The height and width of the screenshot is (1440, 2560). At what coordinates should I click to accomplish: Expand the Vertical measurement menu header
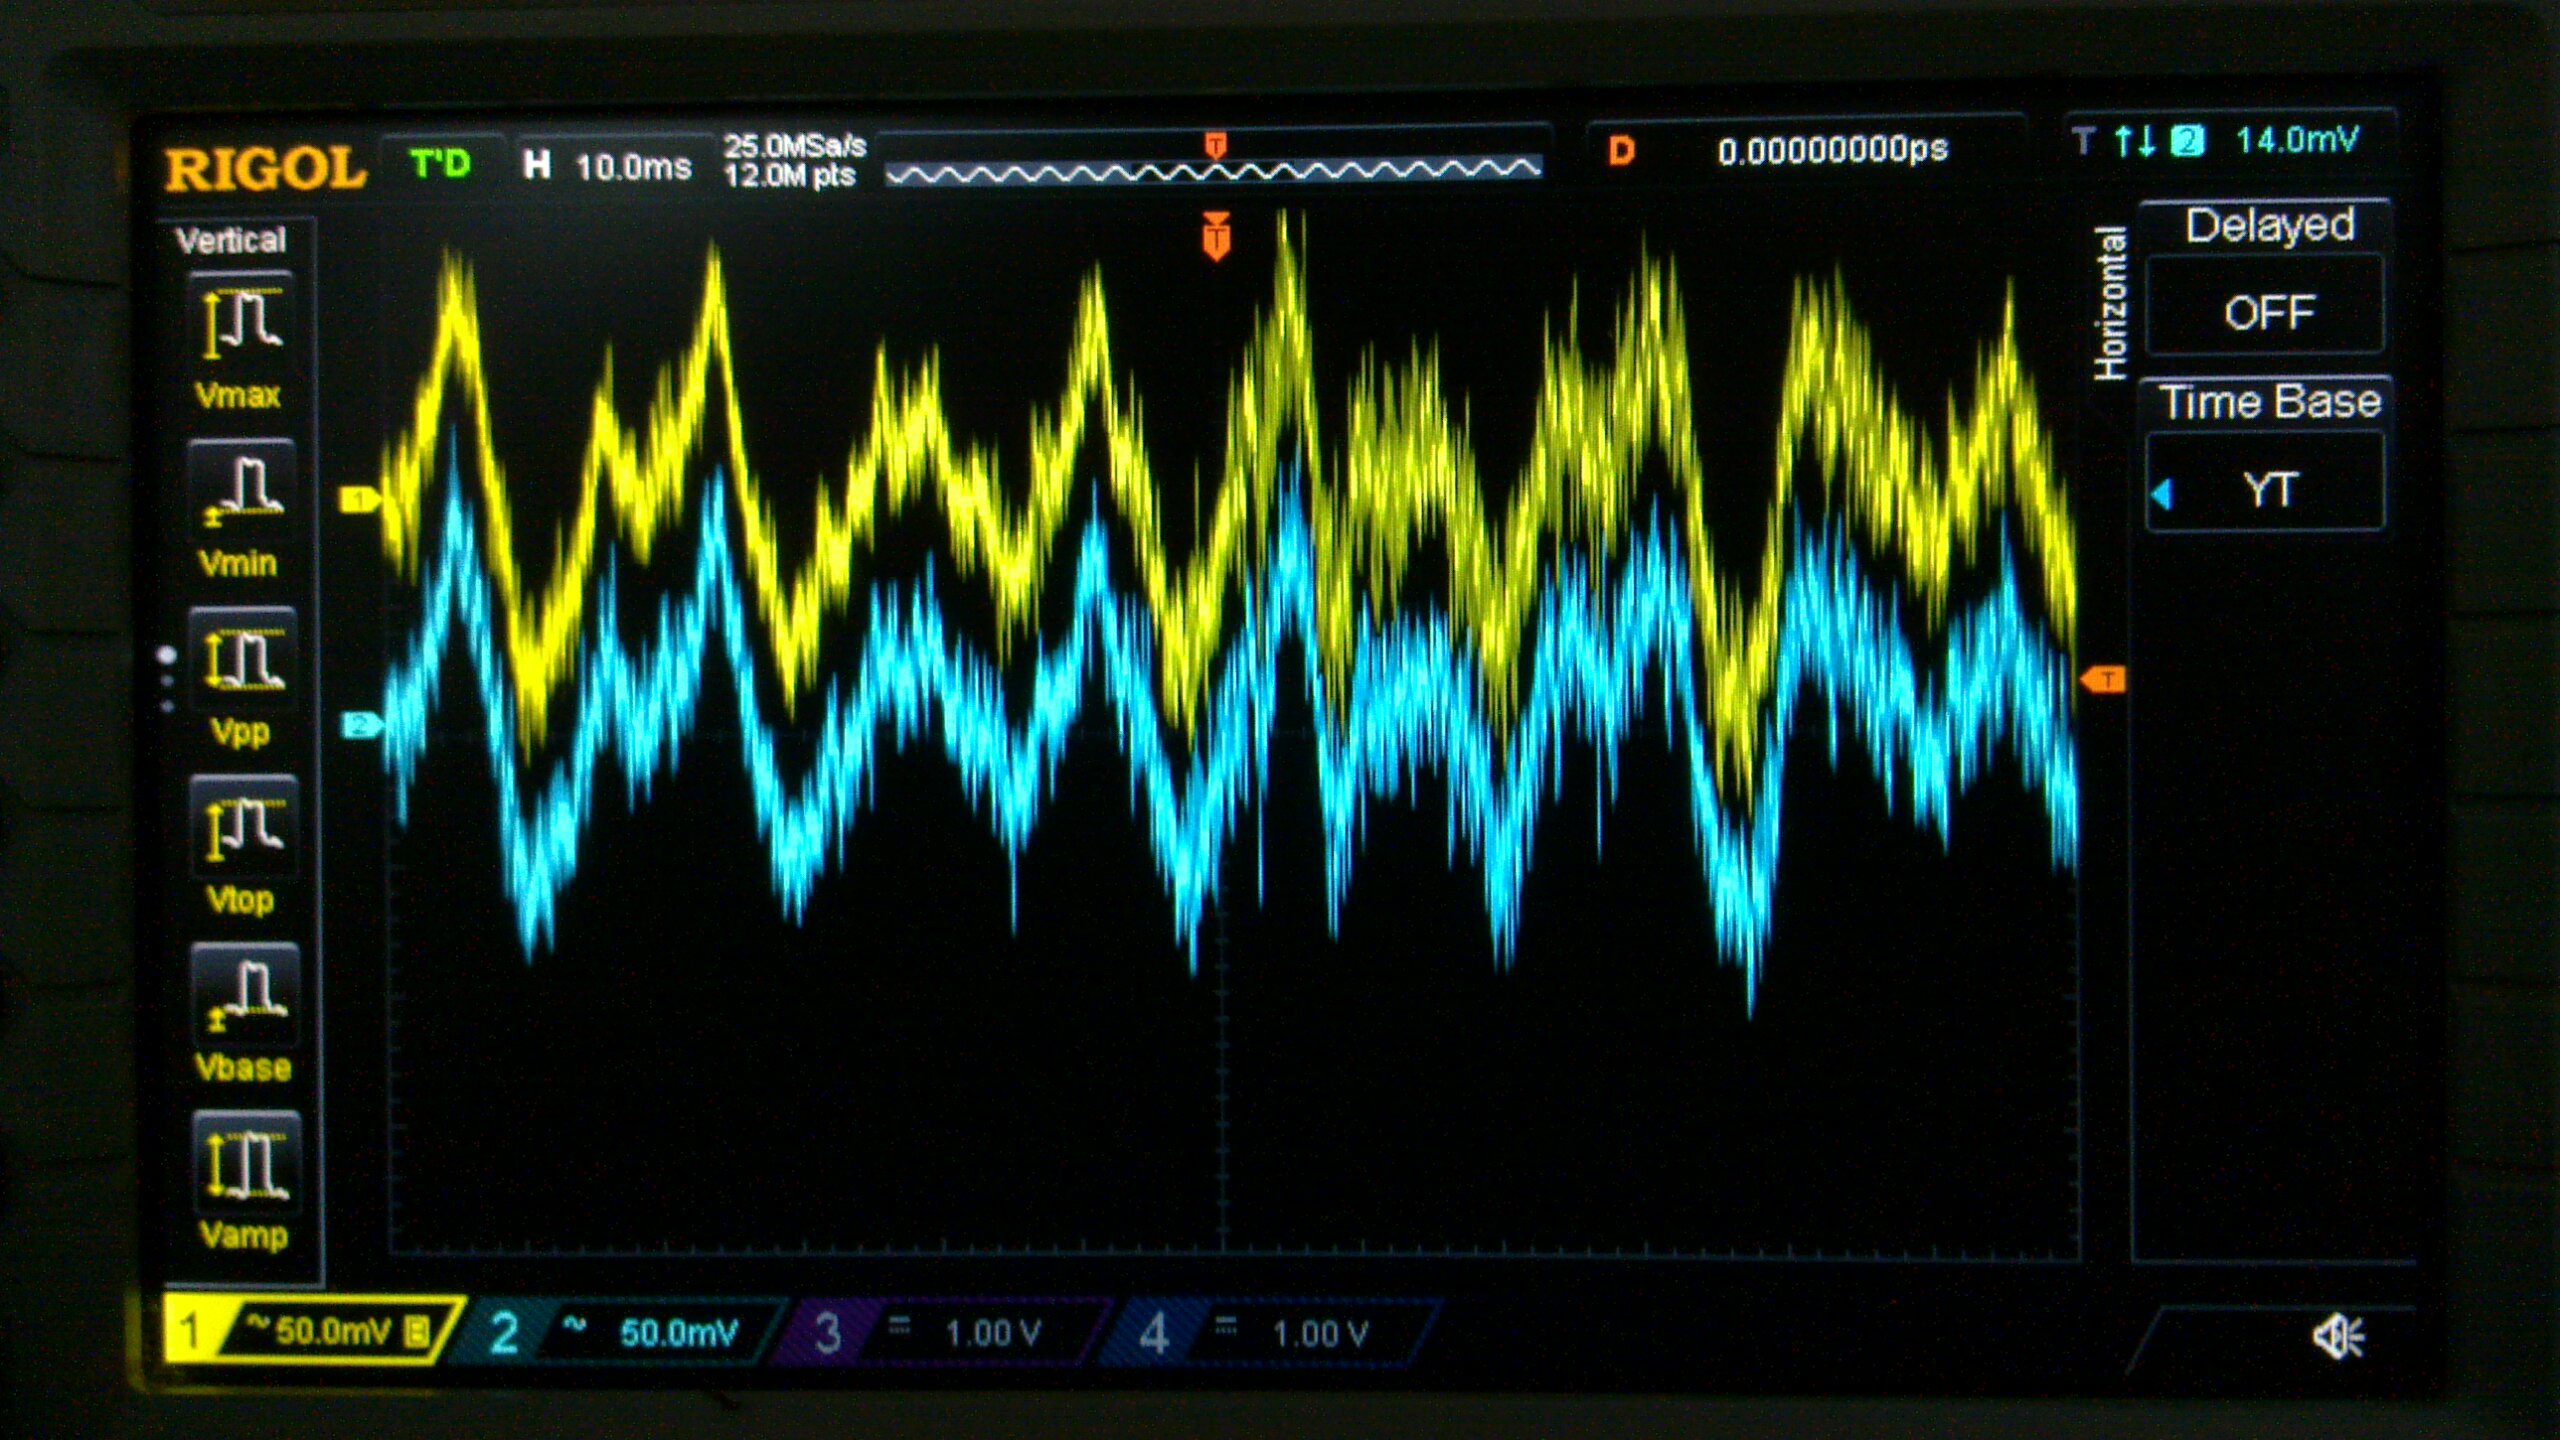pyautogui.click(x=231, y=240)
